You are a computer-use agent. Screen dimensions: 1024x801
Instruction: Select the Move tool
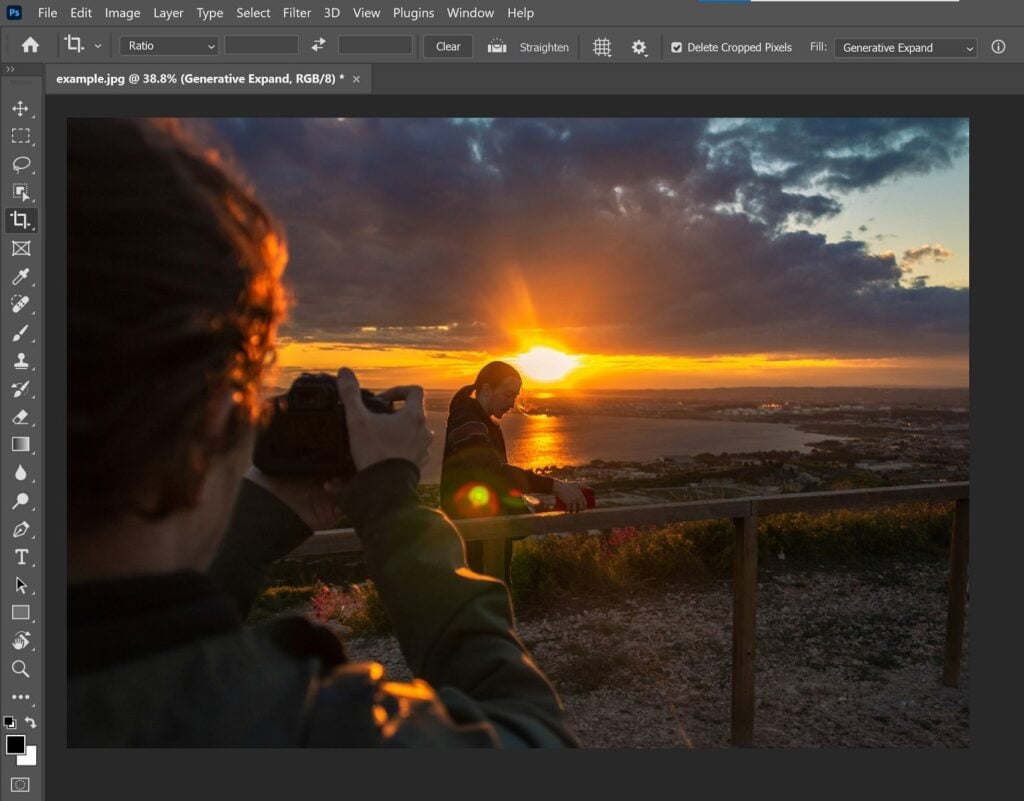click(22, 109)
